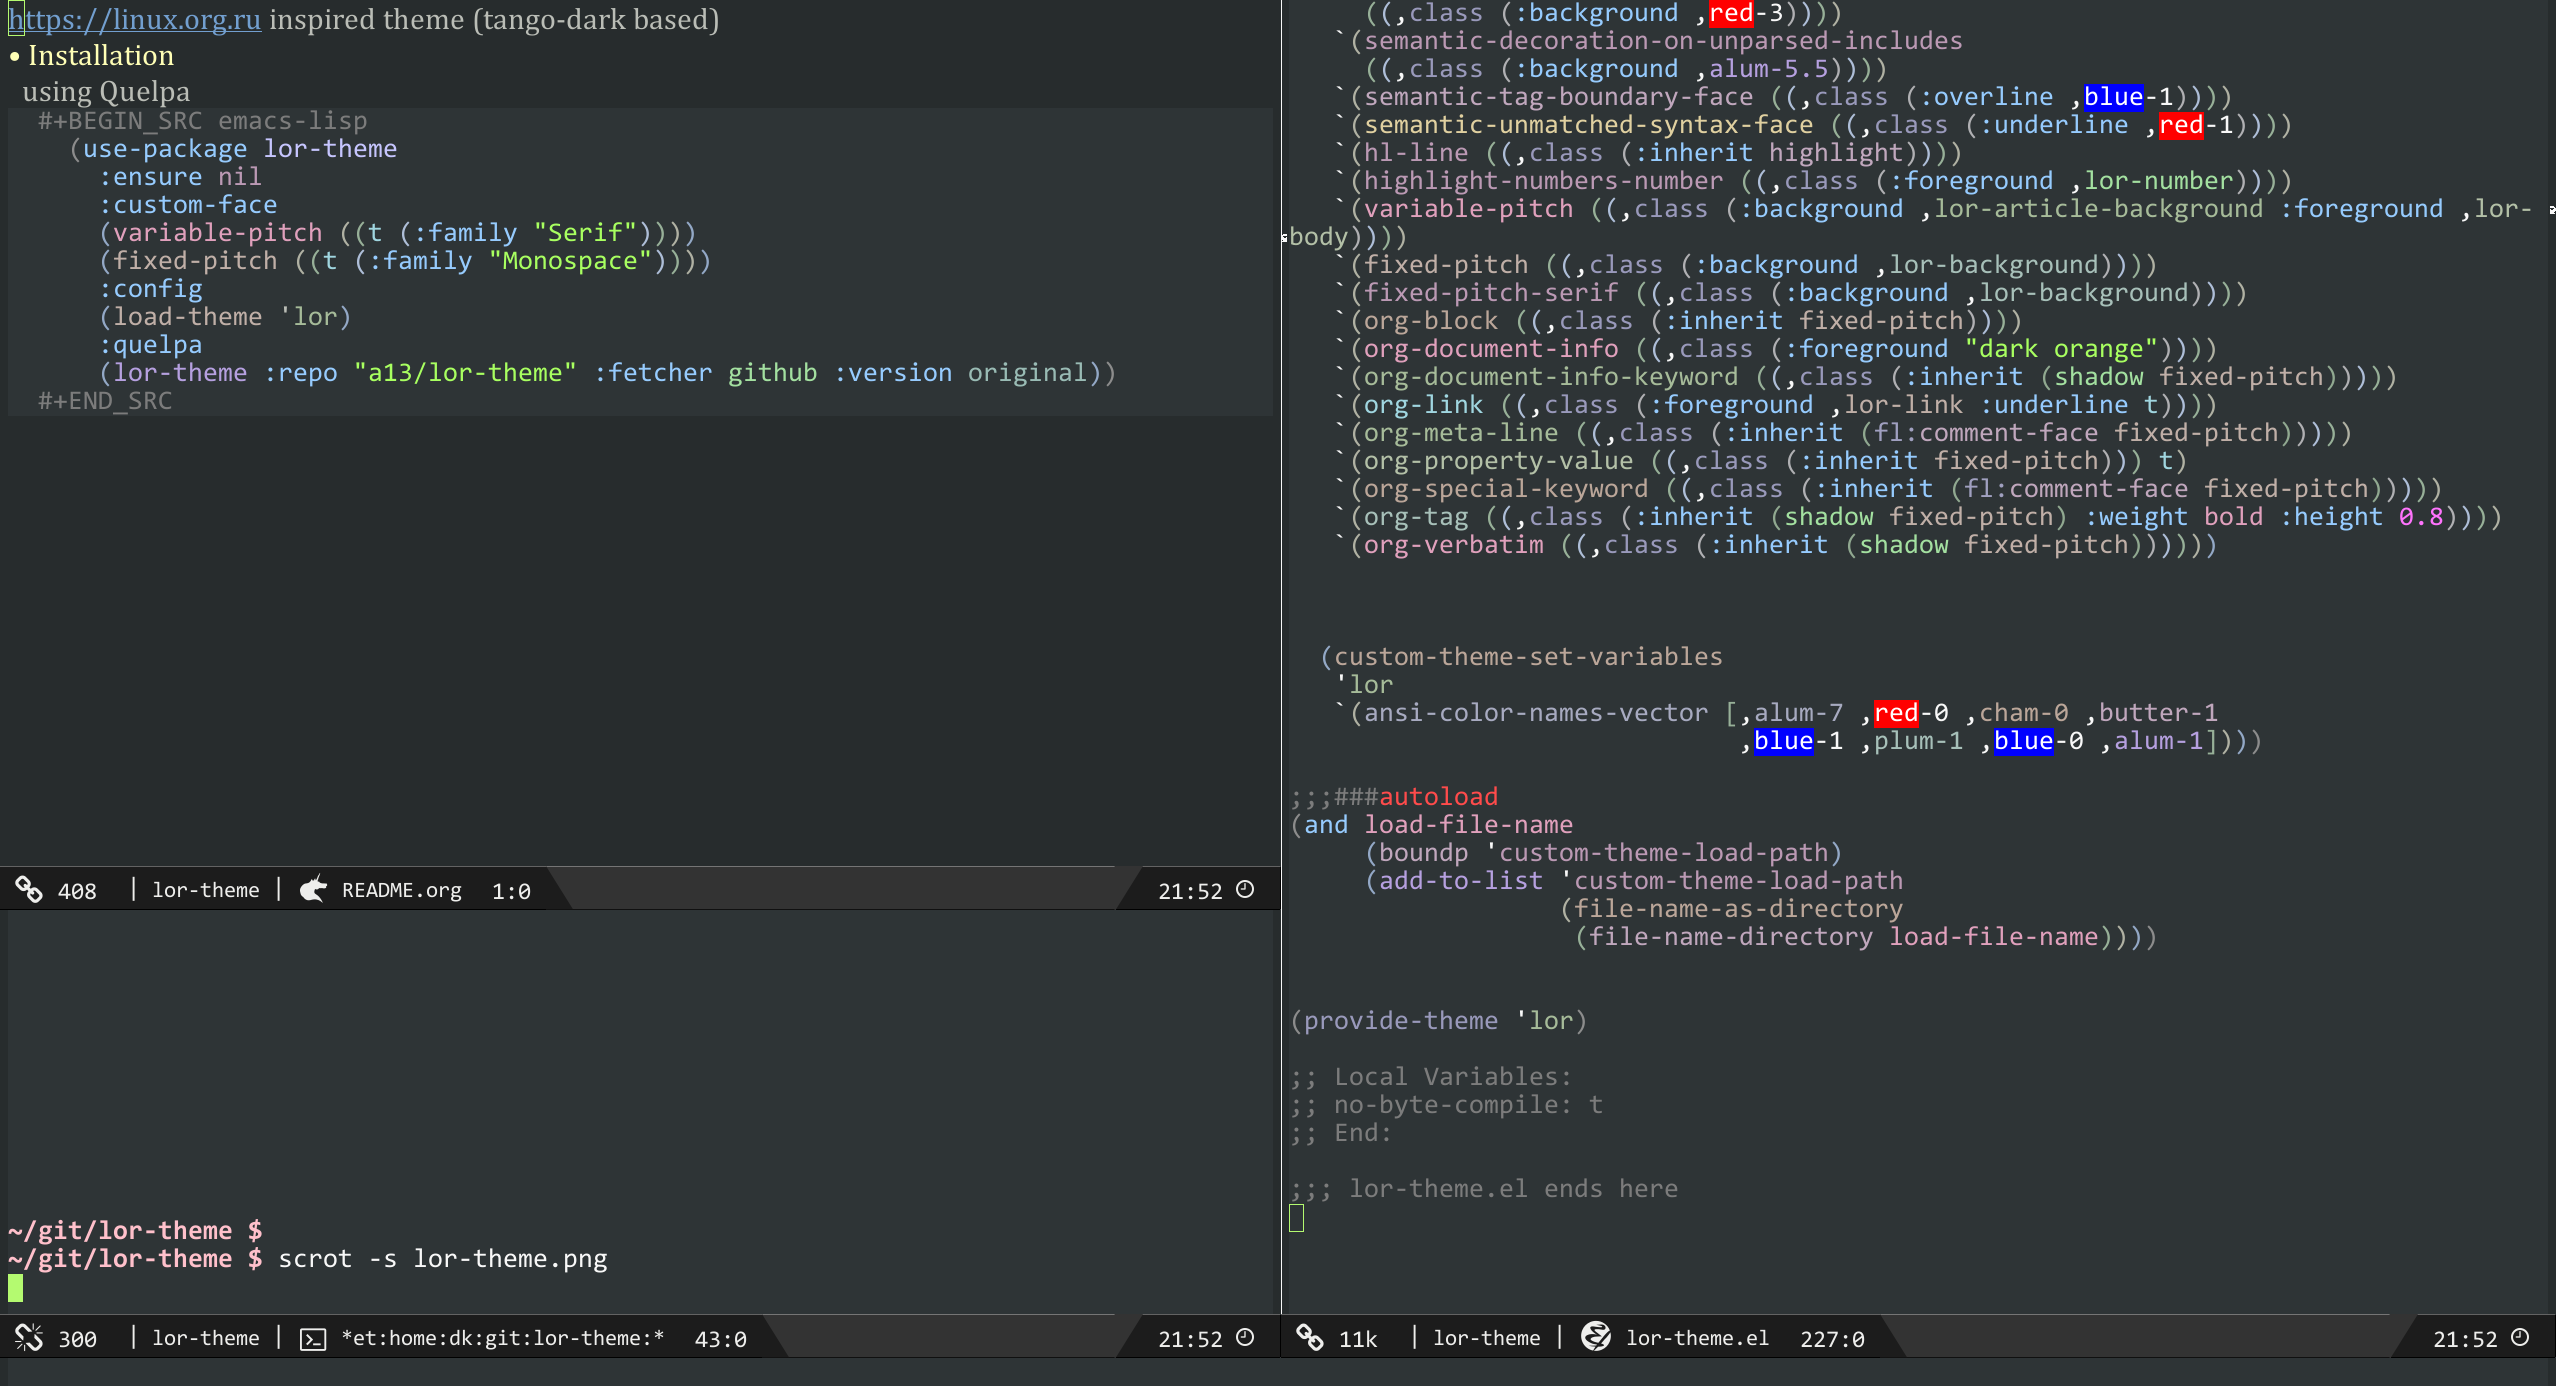Click the *et:home:dk:git:lor-theme:* buffer name
The height and width of the screenshot is (1386, 2556).
tap(502, 1338)
